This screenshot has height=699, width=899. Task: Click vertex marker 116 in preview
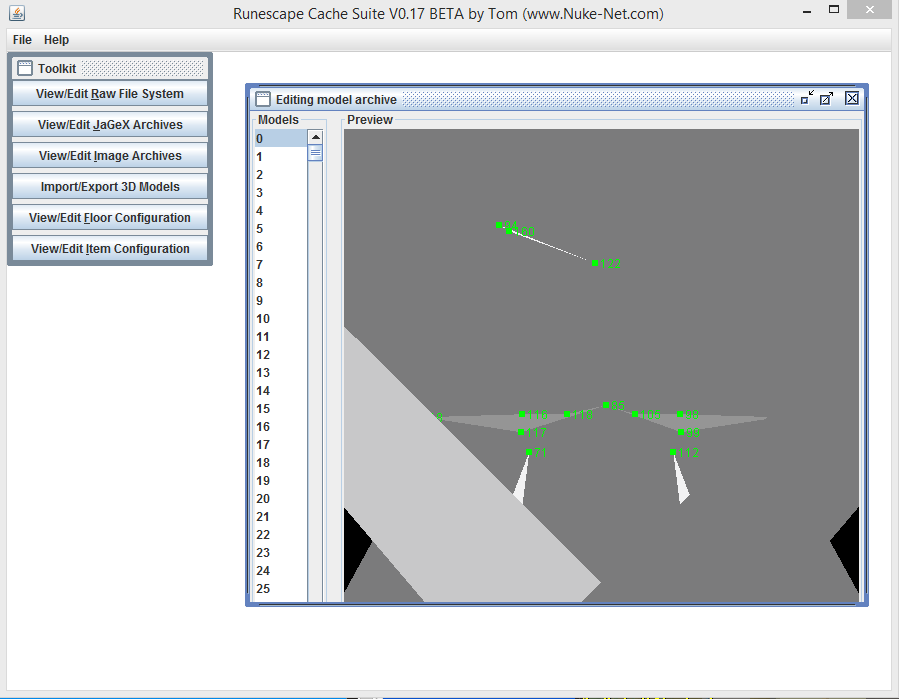tap(522, 413)
